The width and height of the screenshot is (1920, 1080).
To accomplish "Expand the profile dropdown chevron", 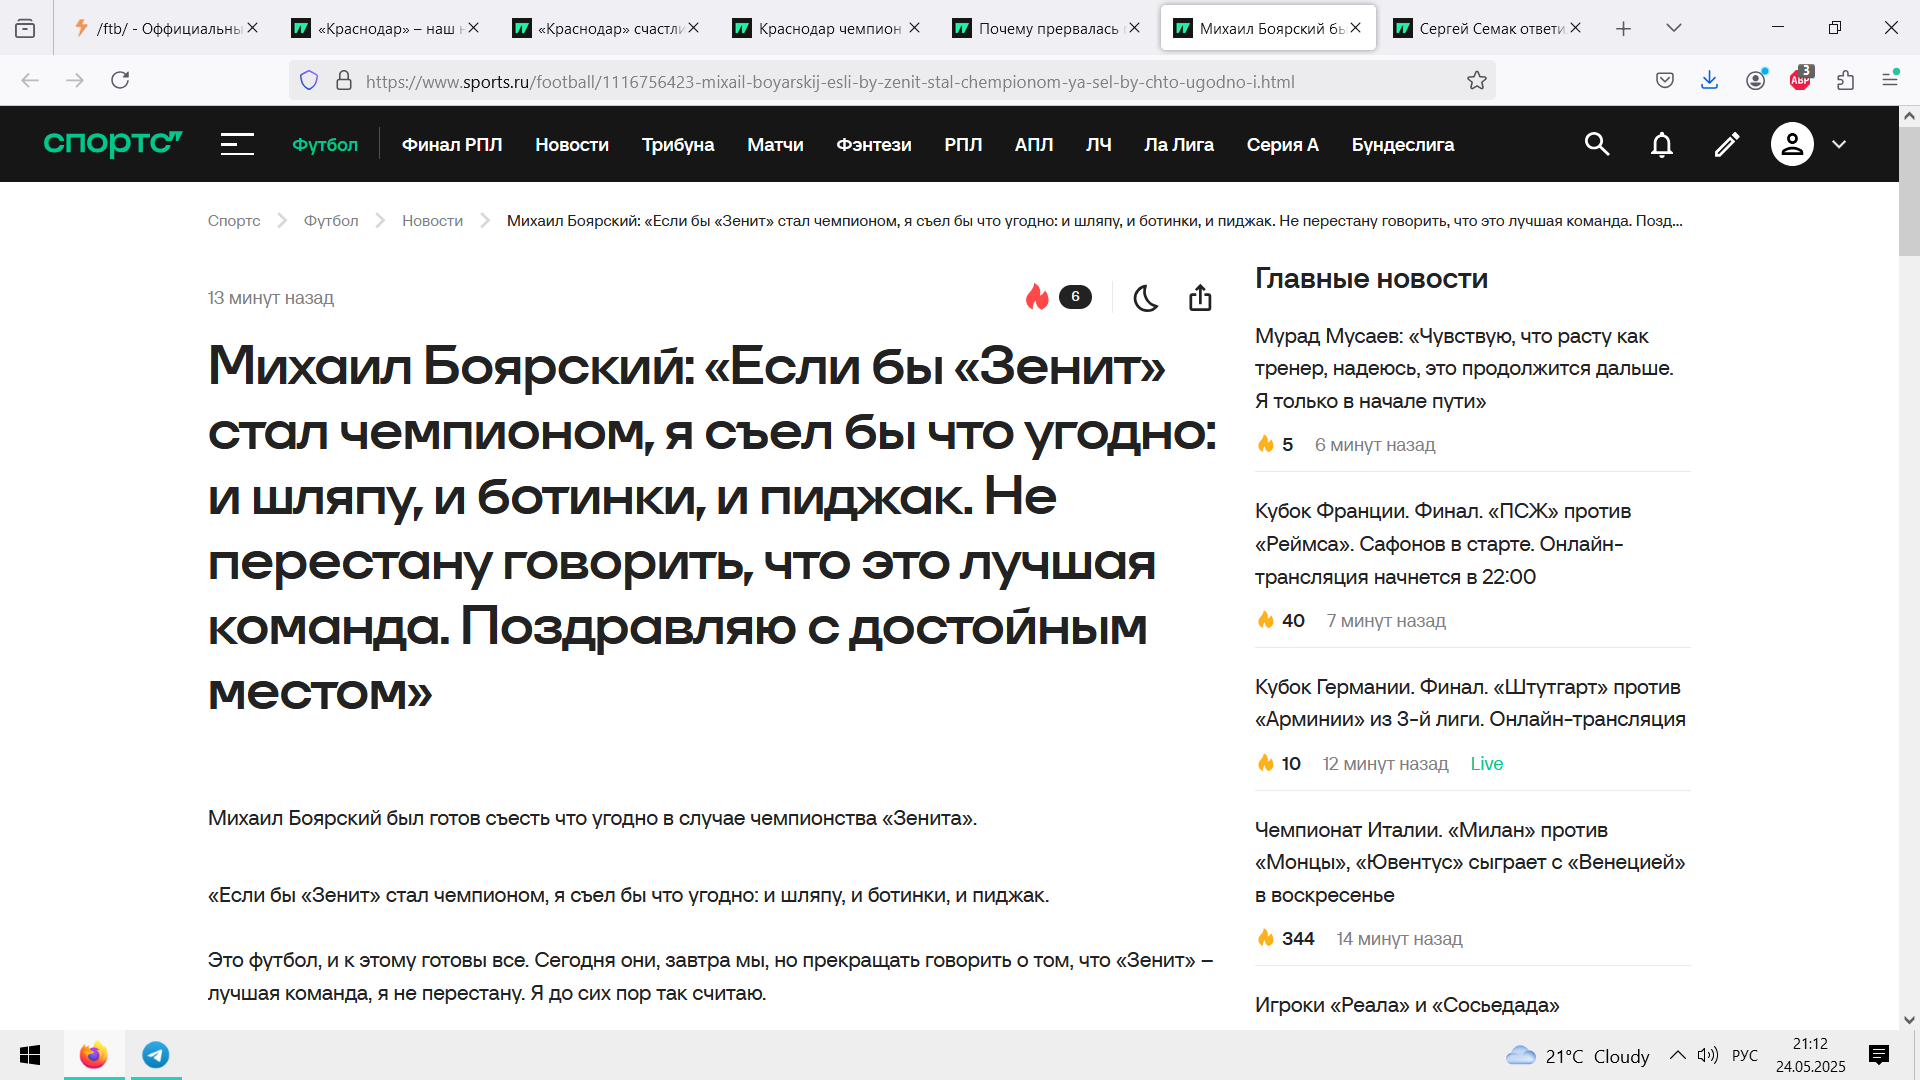I will (1839, 145).
